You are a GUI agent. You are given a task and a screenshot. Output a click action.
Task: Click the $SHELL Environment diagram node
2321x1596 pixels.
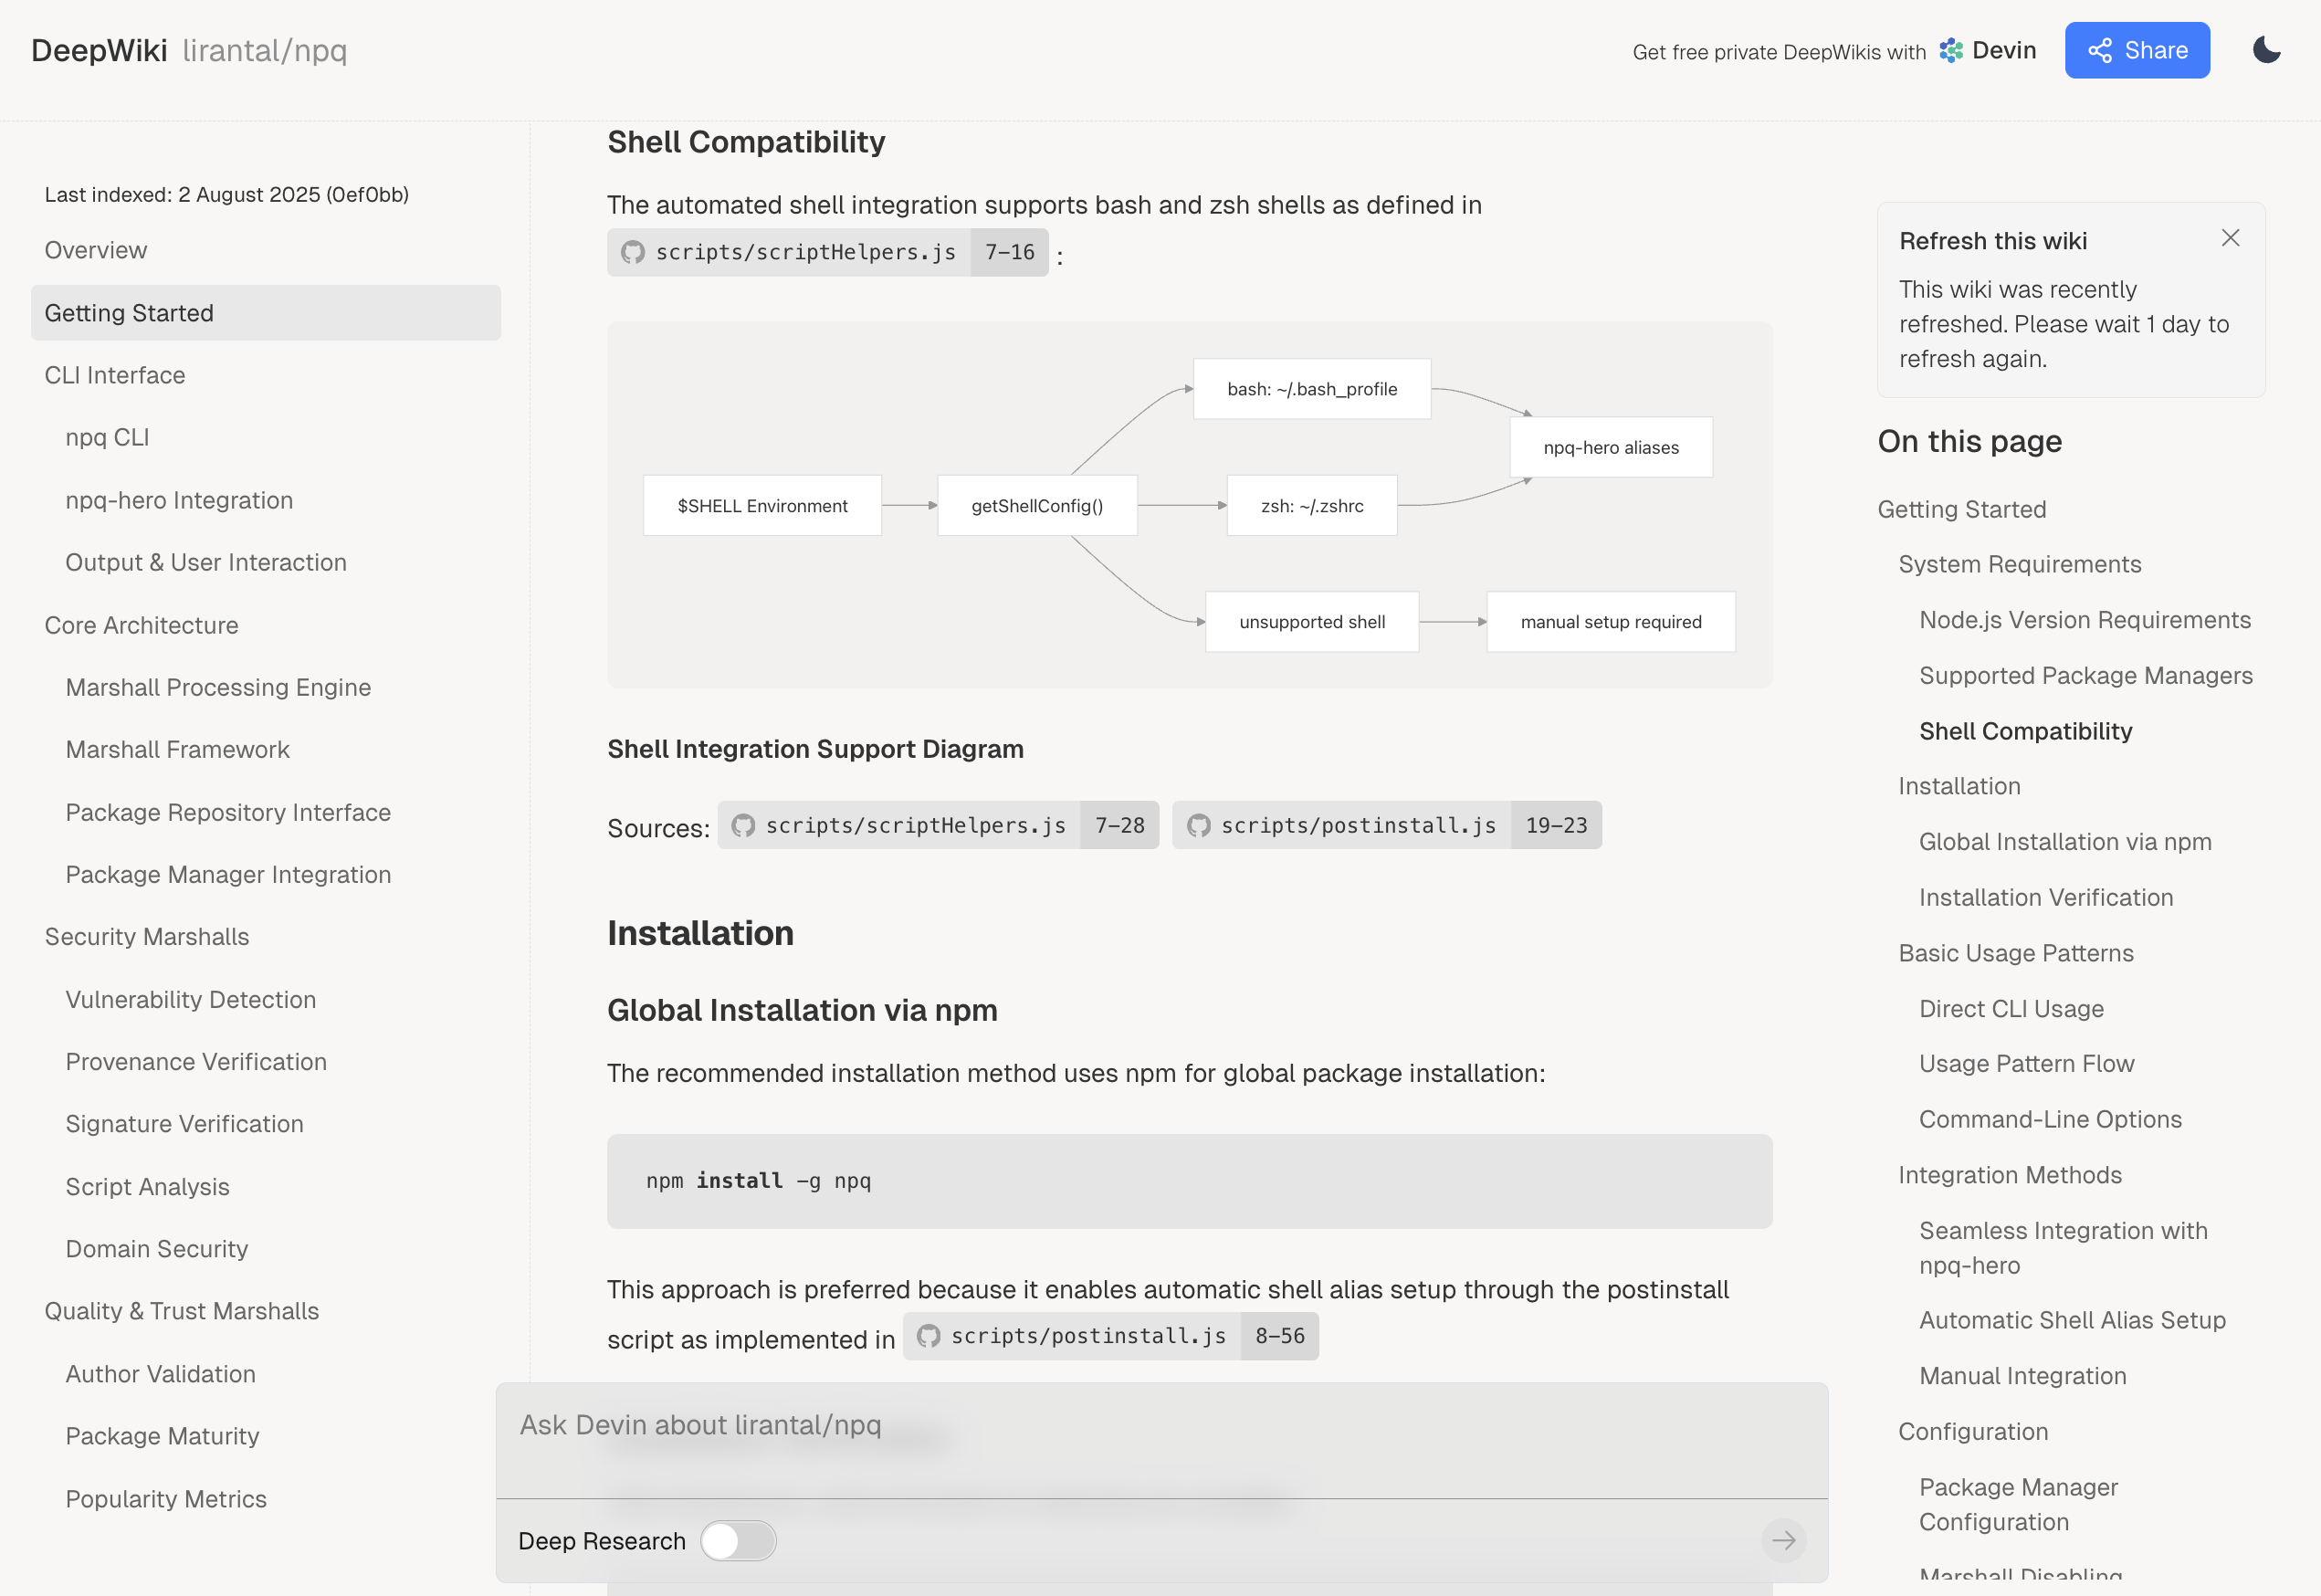pos(762,505)
